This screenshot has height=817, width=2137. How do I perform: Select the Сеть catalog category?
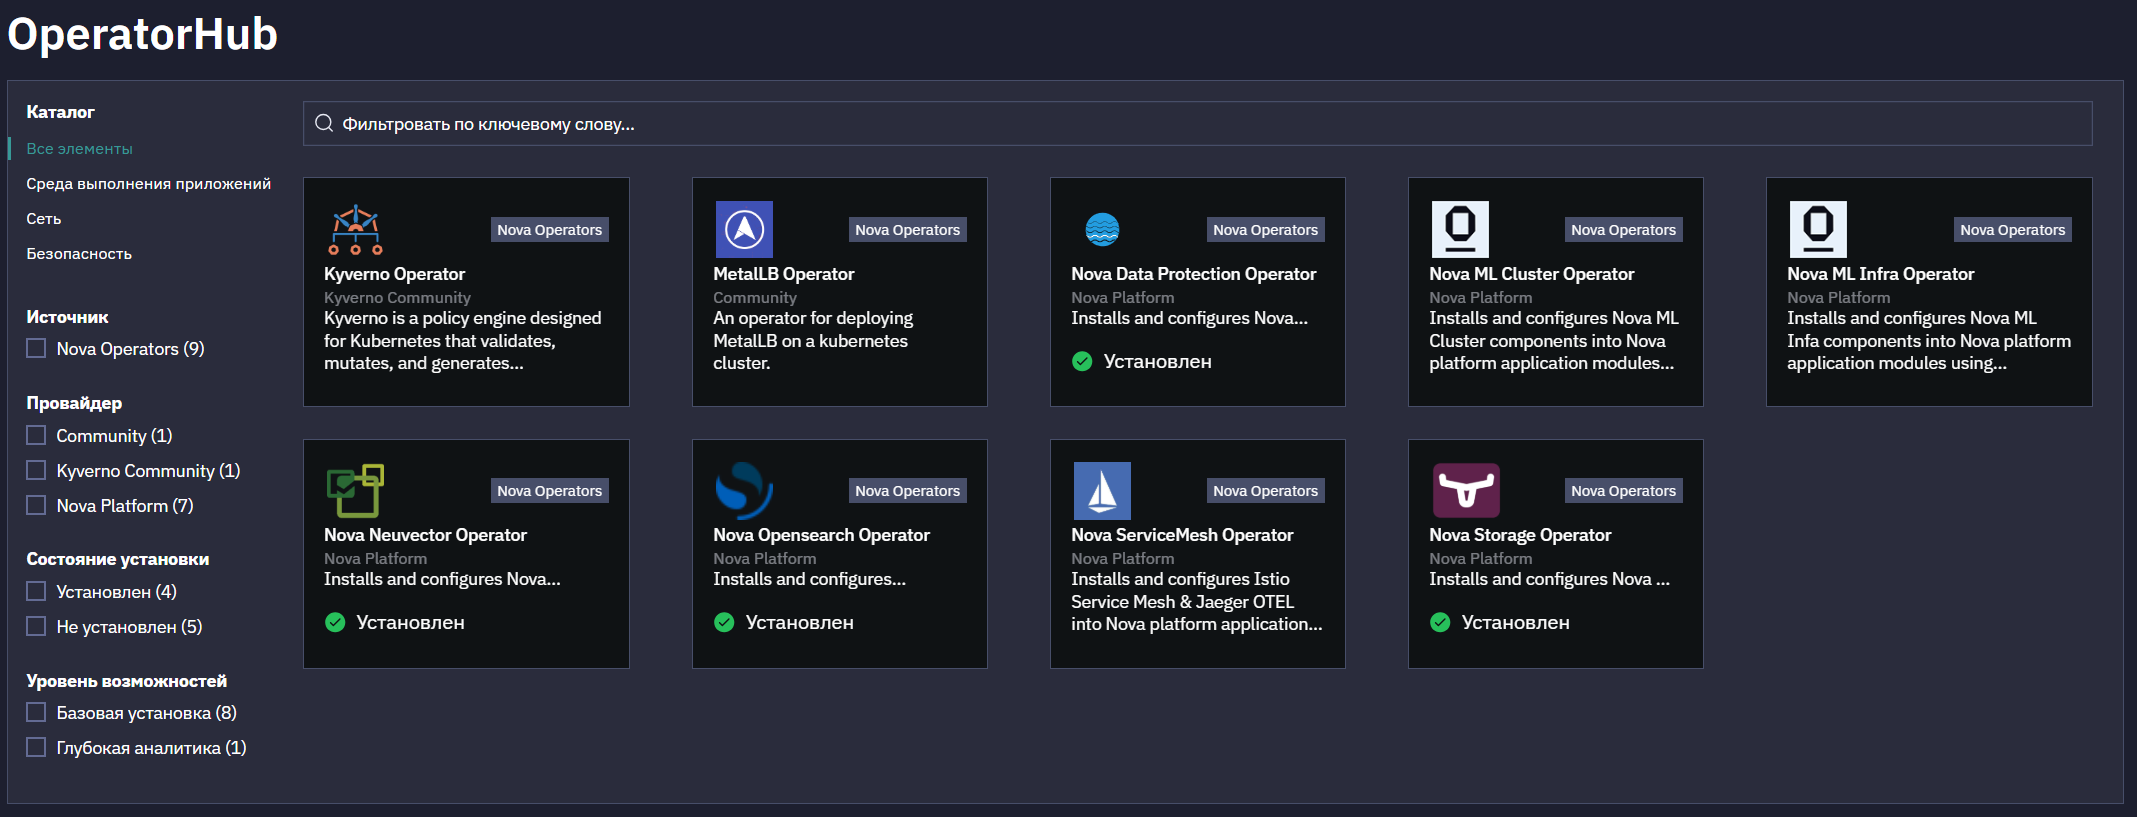click(44, 218)
